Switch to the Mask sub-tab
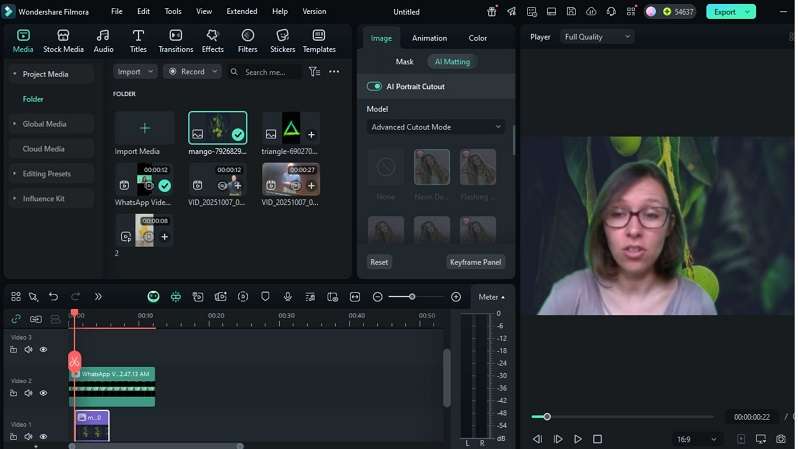The width and height of the screenshot is (798, 449). [405, 62]
